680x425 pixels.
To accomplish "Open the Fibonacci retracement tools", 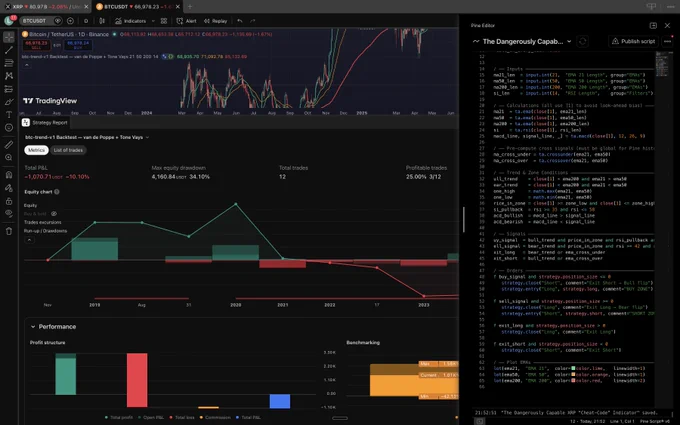I will click(x=9, y=63).
